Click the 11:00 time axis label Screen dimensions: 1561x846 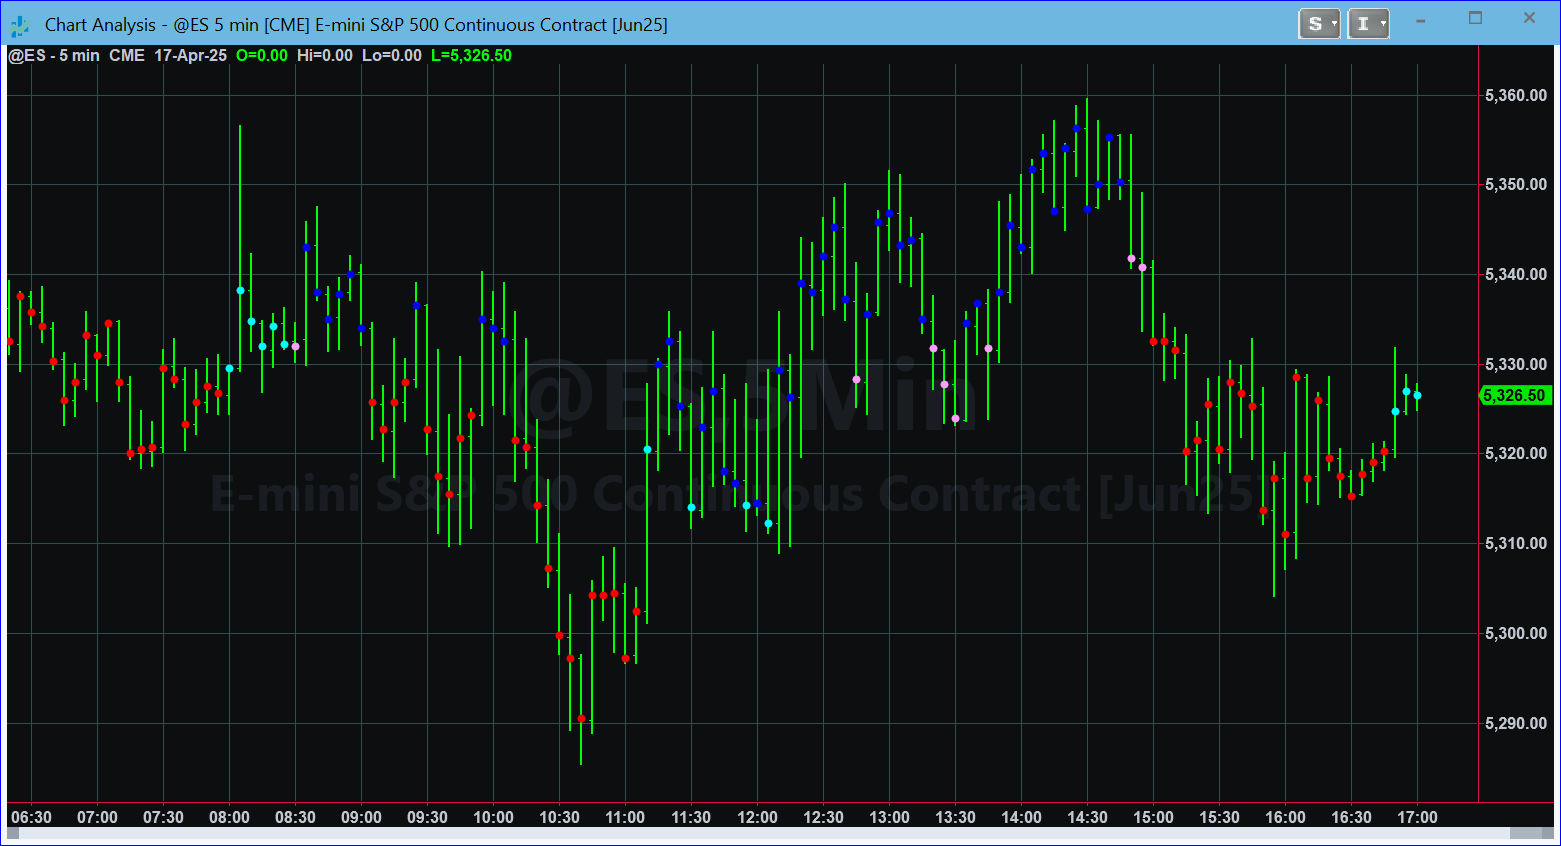point(625,817)
